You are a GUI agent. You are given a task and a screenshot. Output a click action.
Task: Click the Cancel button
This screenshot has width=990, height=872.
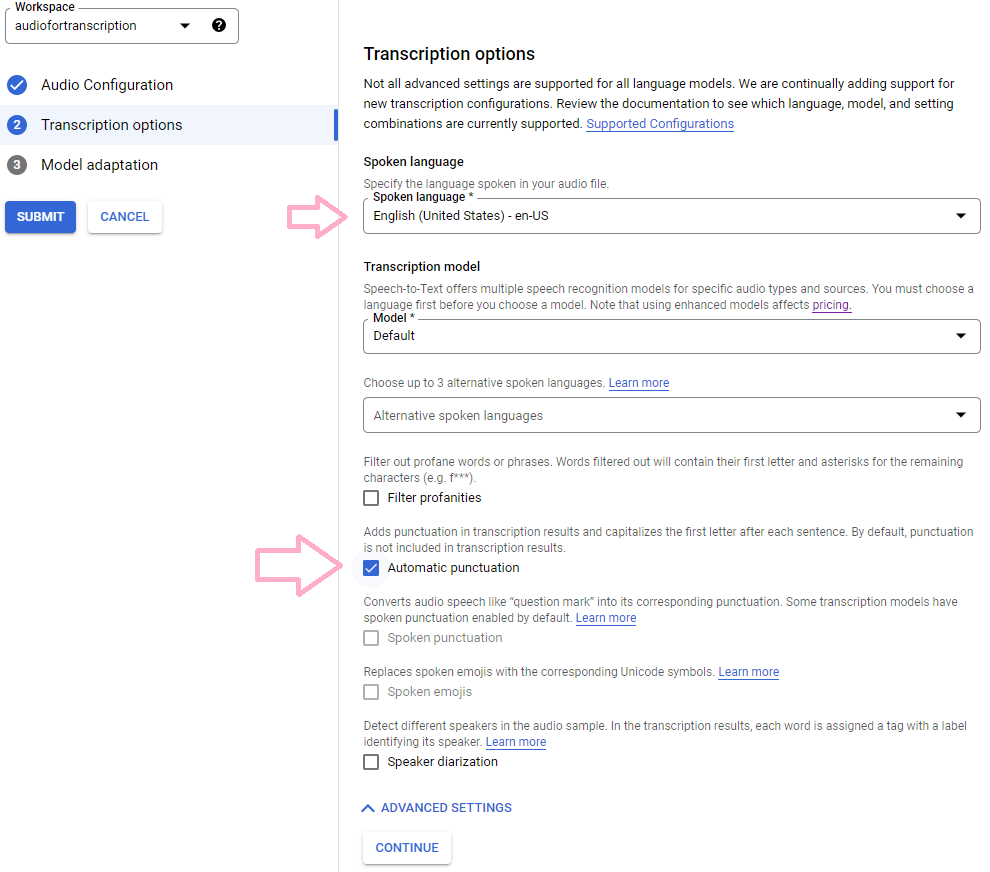(125, 217)
